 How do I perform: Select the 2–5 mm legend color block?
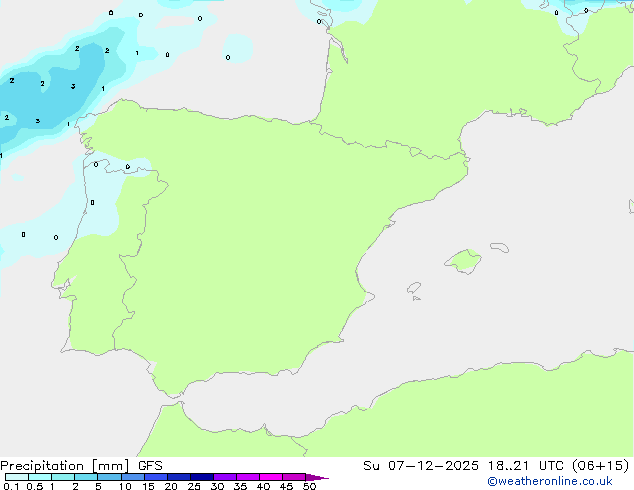pyautogui.click(x=86, y=477)
